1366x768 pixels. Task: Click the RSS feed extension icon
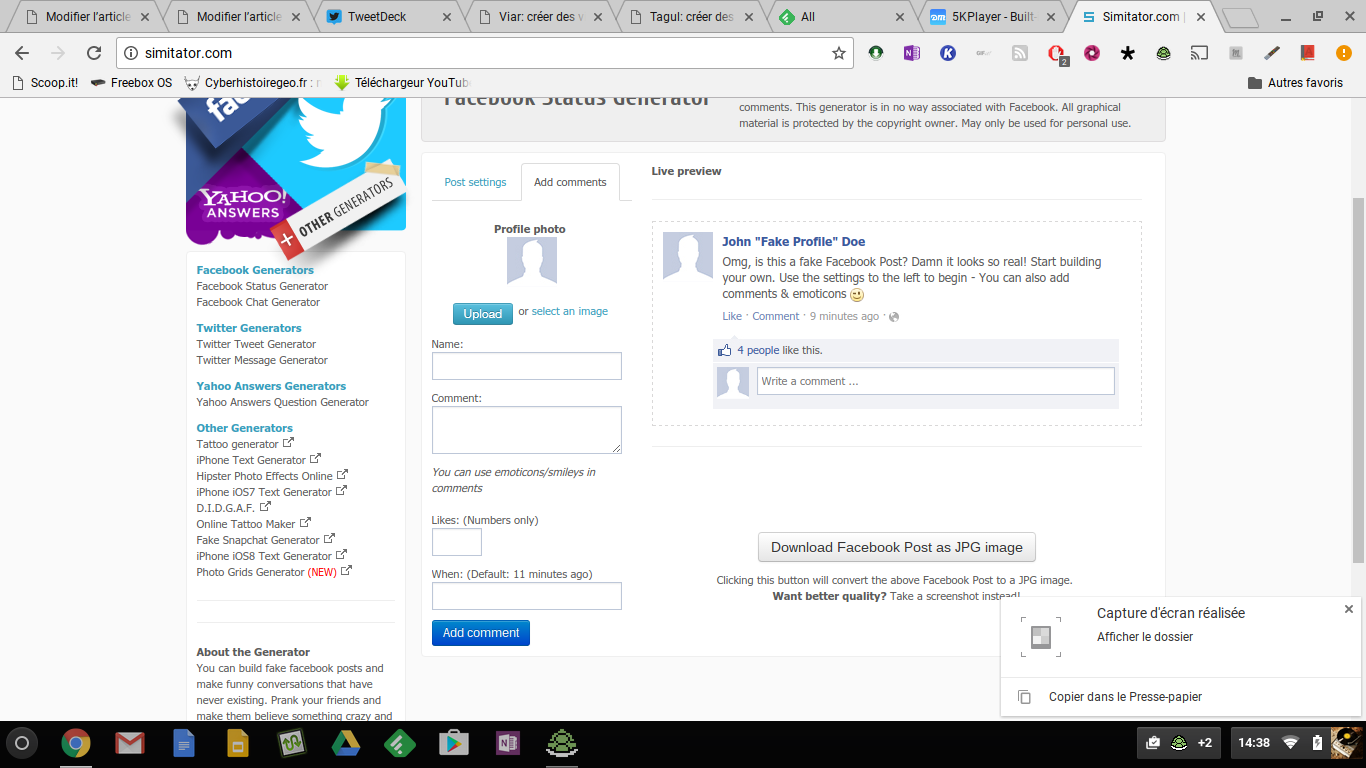[x=1020, y=53]
